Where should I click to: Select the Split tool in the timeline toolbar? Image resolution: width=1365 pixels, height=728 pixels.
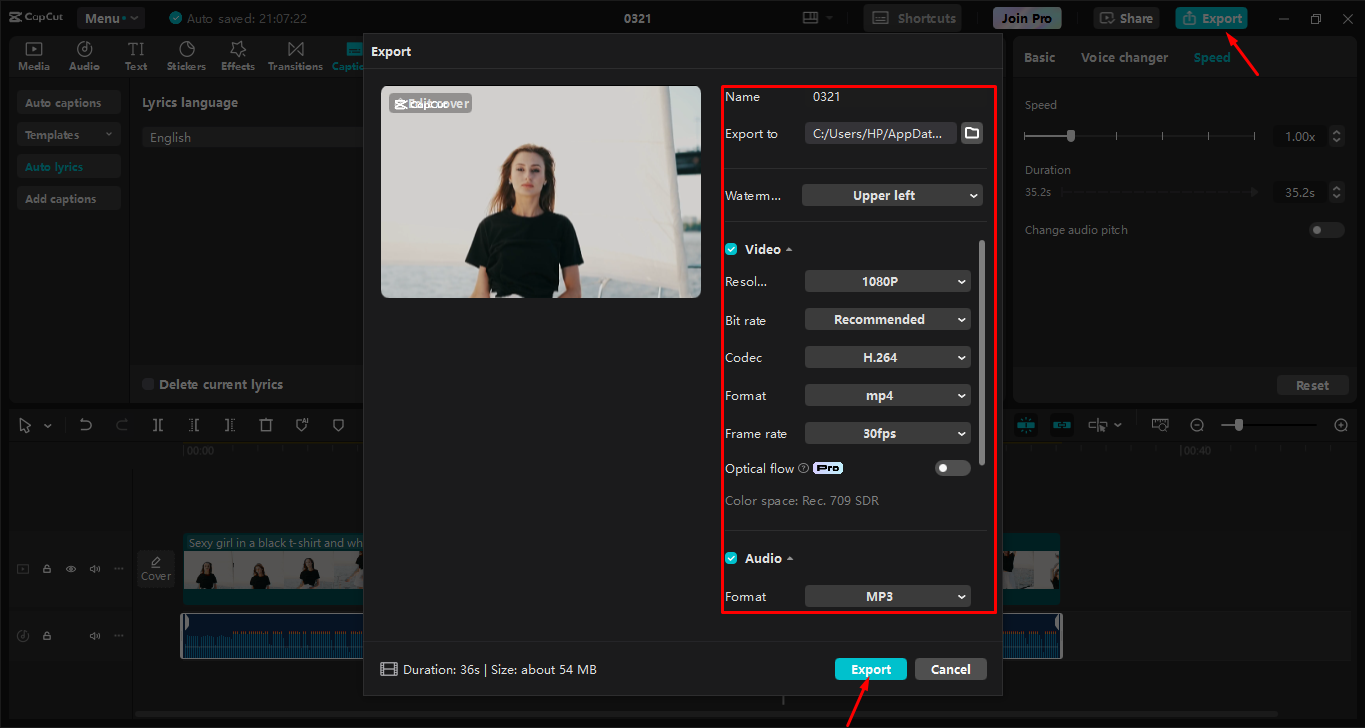(157, 425)
